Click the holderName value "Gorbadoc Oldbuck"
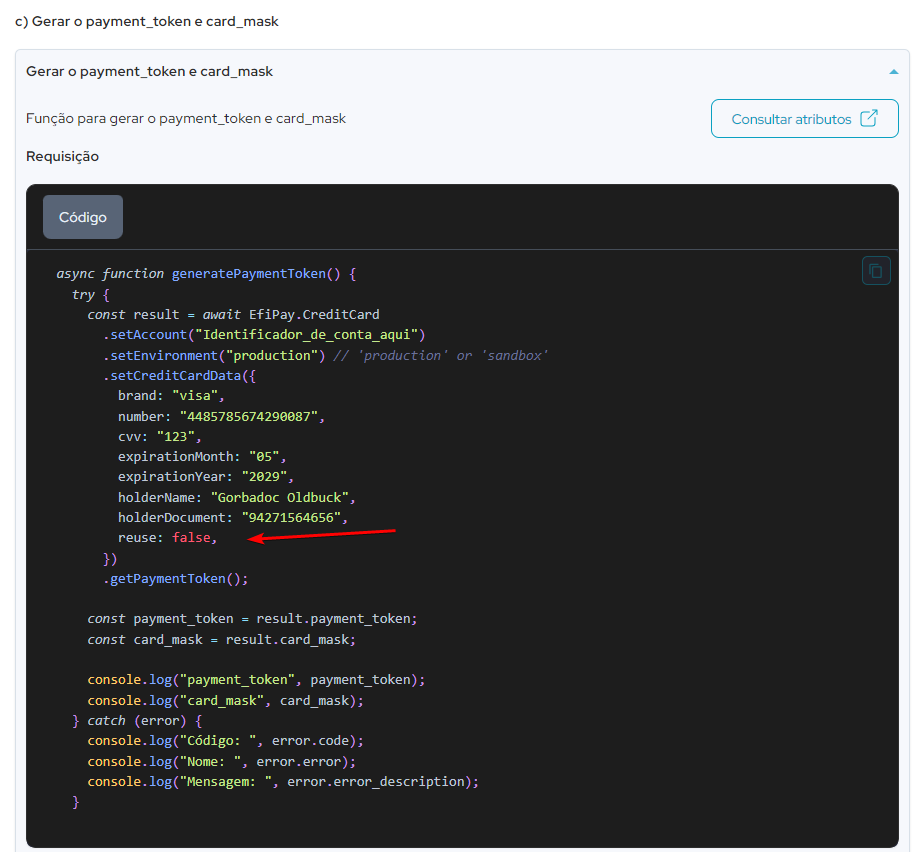Viewport: 918px width, 852px height. tap(279, 498)
